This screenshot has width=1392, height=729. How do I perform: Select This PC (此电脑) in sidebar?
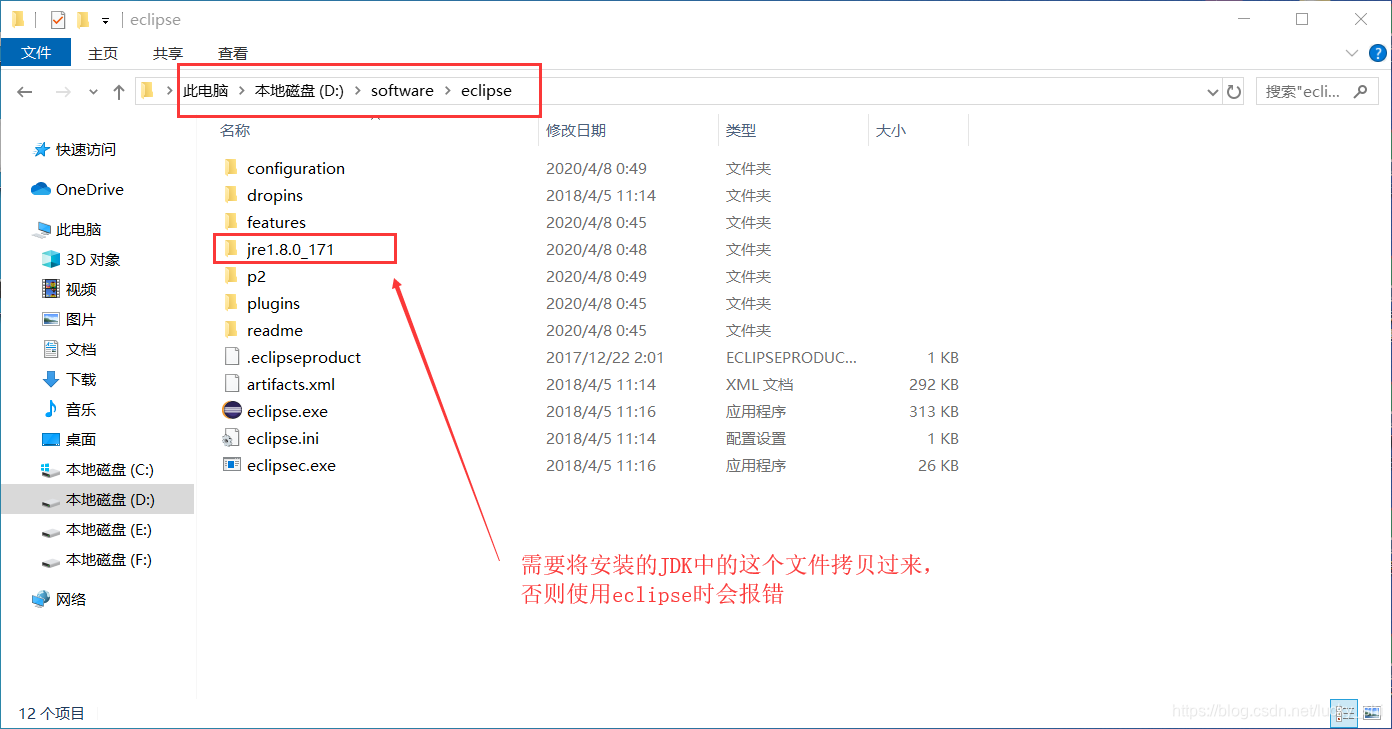click(x=67, y=229)
